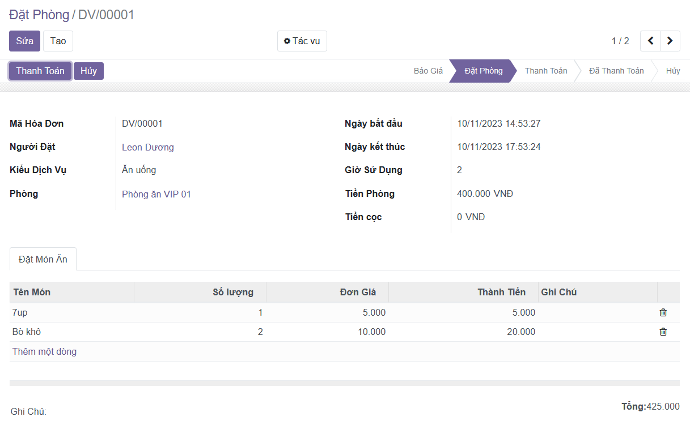Go to previous record arrow
The height and width of the screenshot is (430, 690).
pos(651,41)
